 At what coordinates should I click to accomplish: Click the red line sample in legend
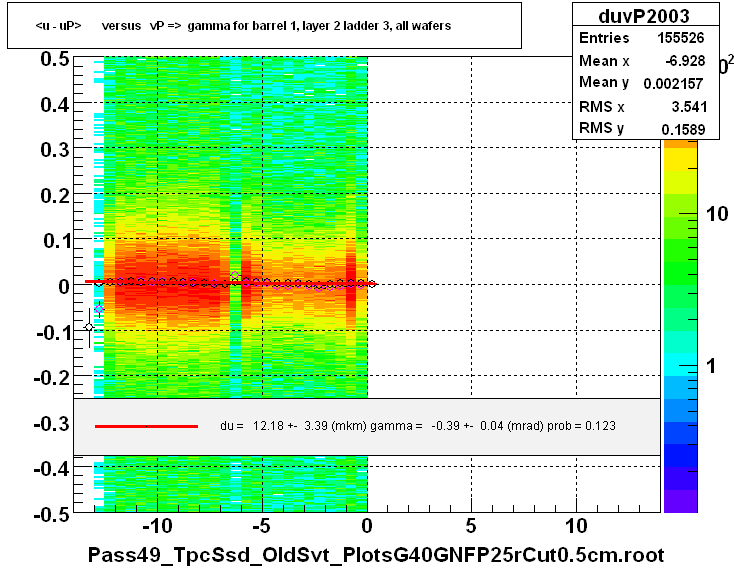click(x=146, y=426)
